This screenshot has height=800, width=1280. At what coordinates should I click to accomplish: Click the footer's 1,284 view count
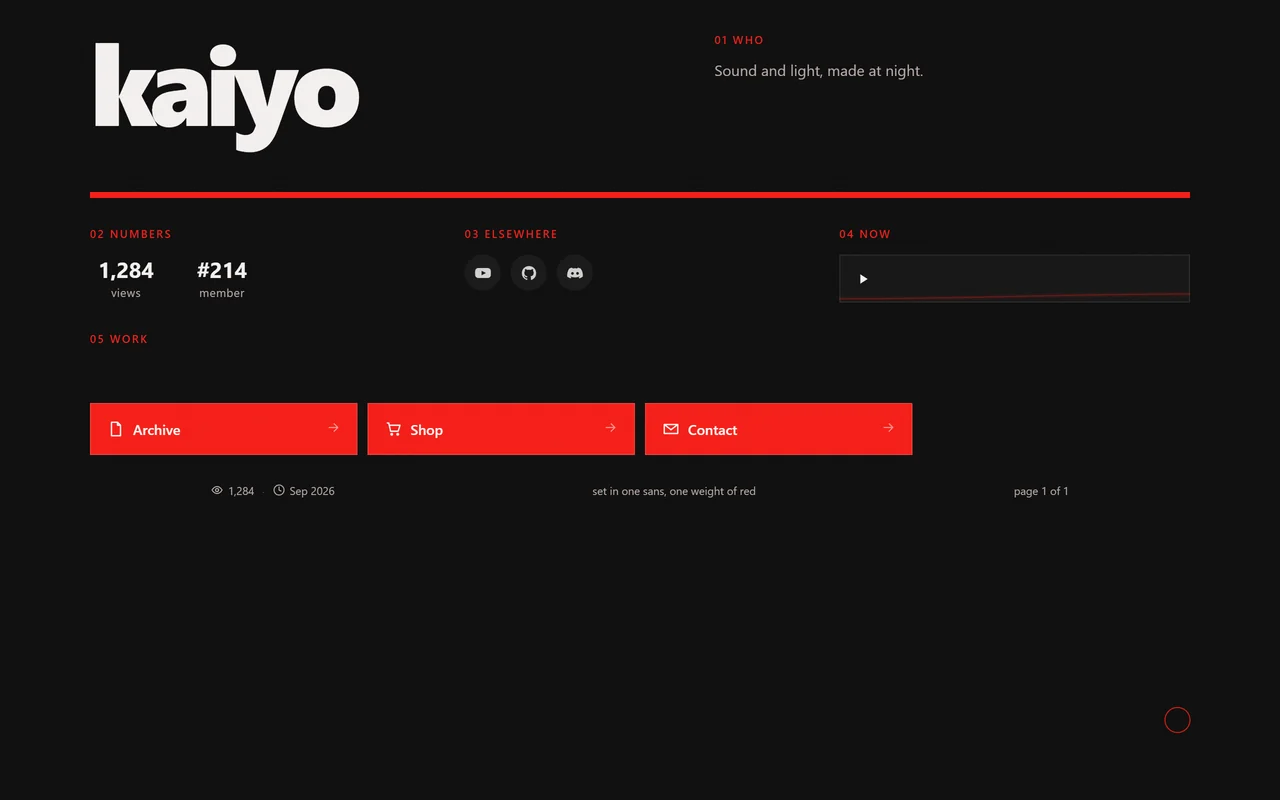click(x=241, y=491)
